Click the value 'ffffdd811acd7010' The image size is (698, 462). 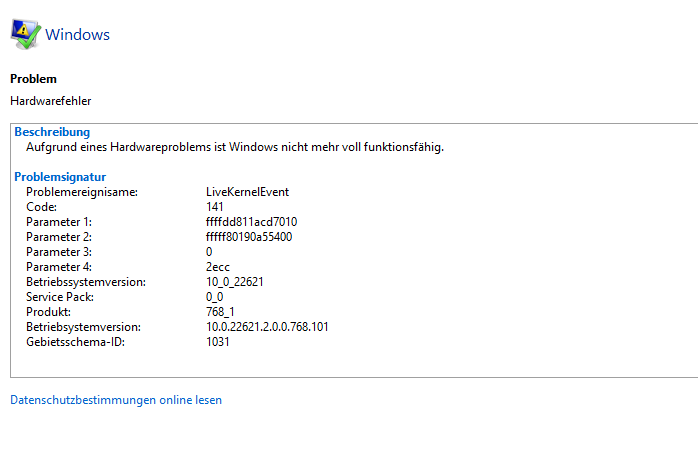click(252, 222)
